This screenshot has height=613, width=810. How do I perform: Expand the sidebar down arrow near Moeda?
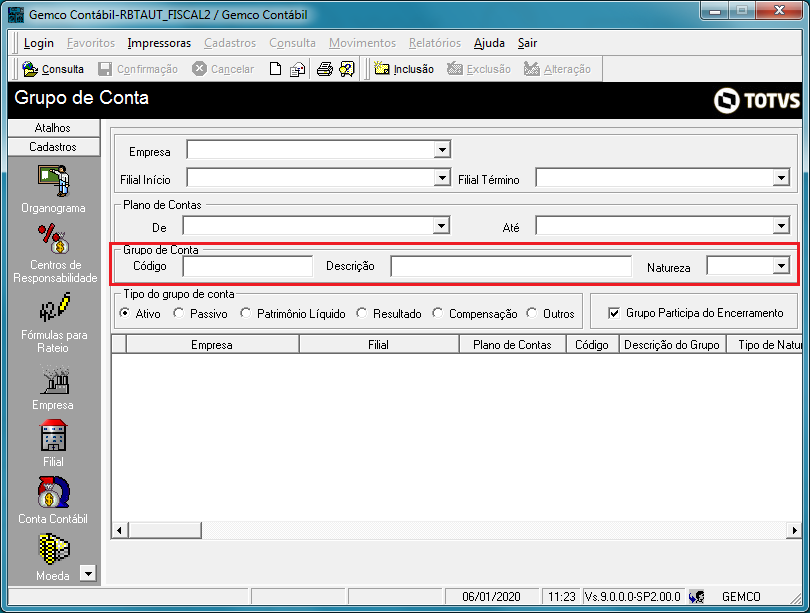[88, 573]
